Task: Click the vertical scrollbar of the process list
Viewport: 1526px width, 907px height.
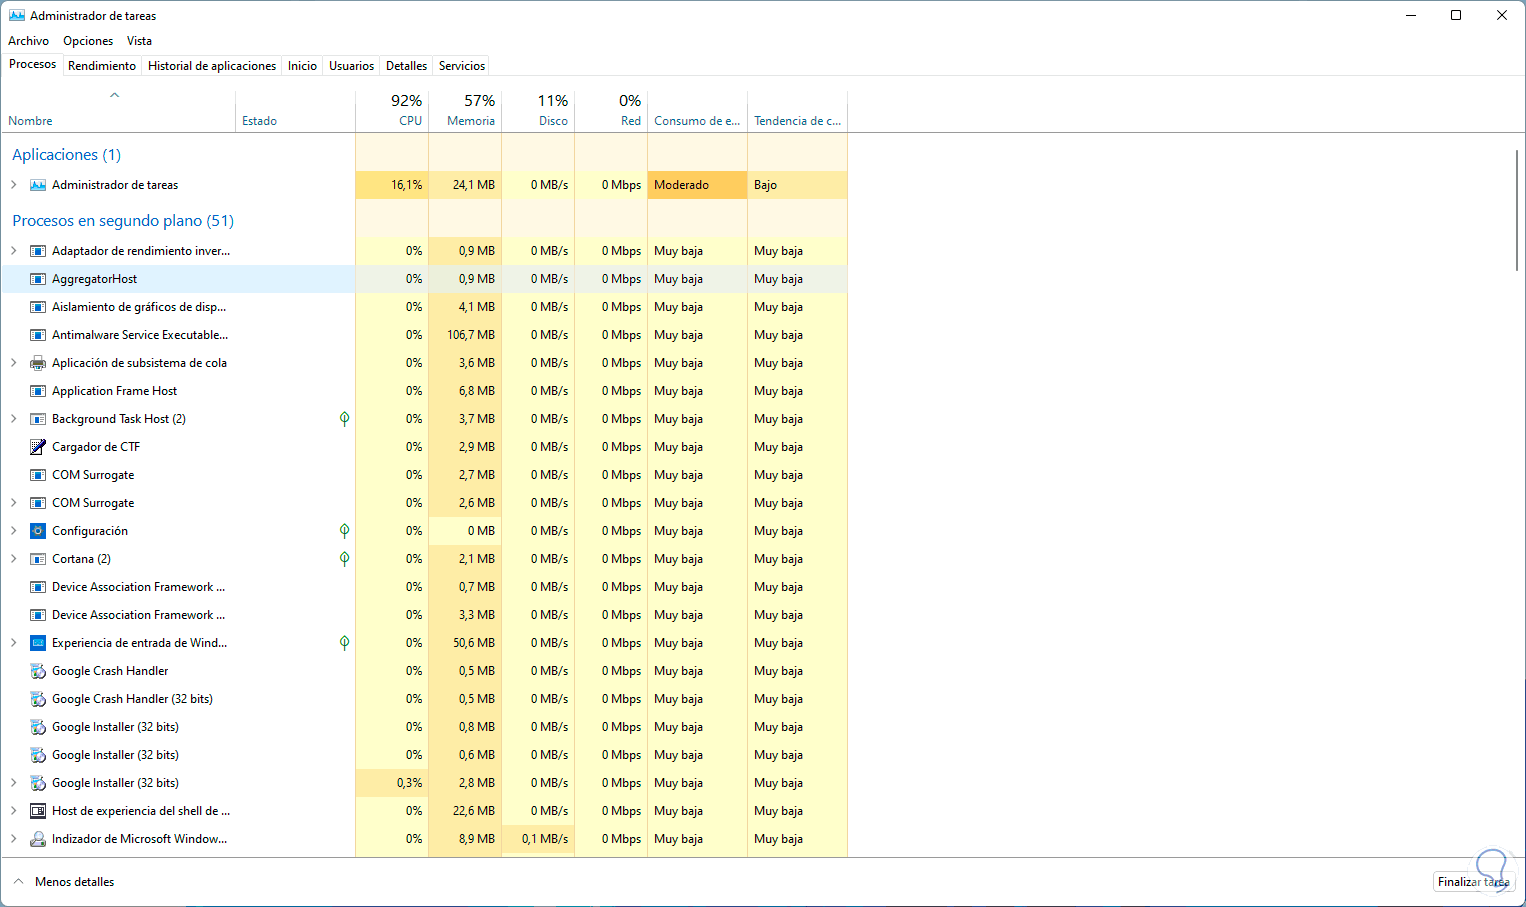Action: tap(1517, 210)
